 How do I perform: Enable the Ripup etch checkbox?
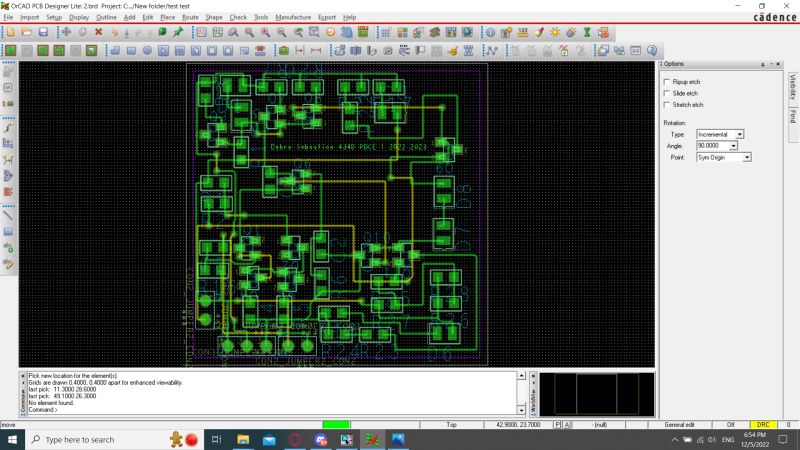click(x=666, y=82)
